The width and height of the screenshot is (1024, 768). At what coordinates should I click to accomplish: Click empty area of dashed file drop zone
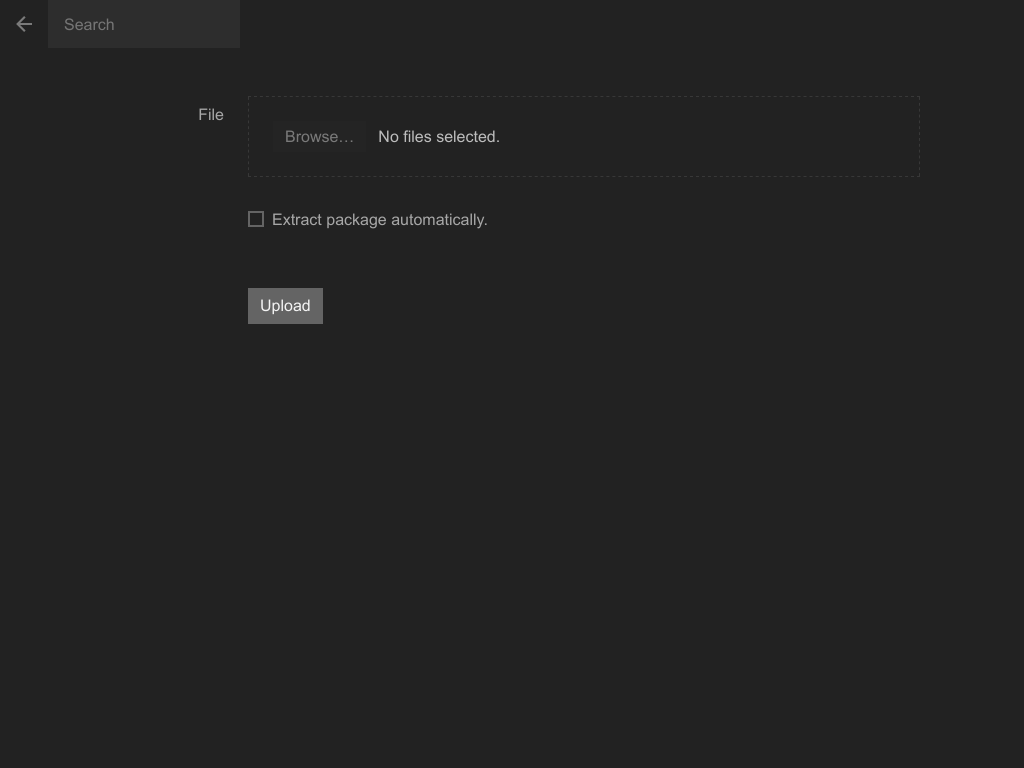coord(710,137)
